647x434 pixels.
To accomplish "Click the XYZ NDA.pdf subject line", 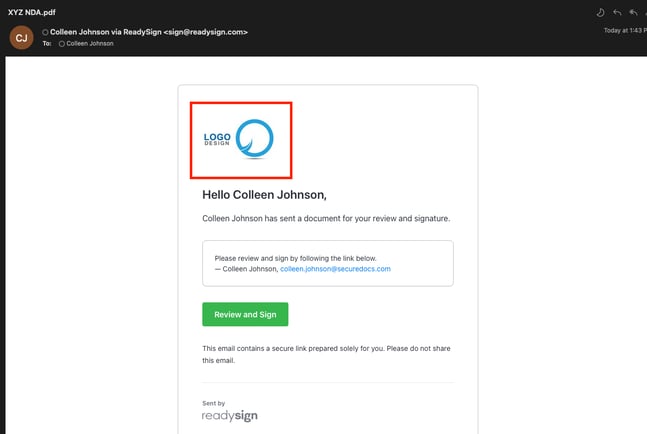I will pos(32,12).
